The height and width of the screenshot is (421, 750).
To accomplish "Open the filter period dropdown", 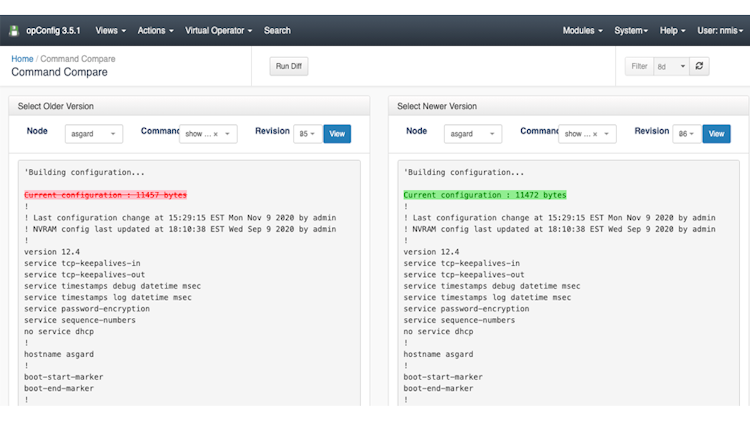I will (x=671, y=66).
